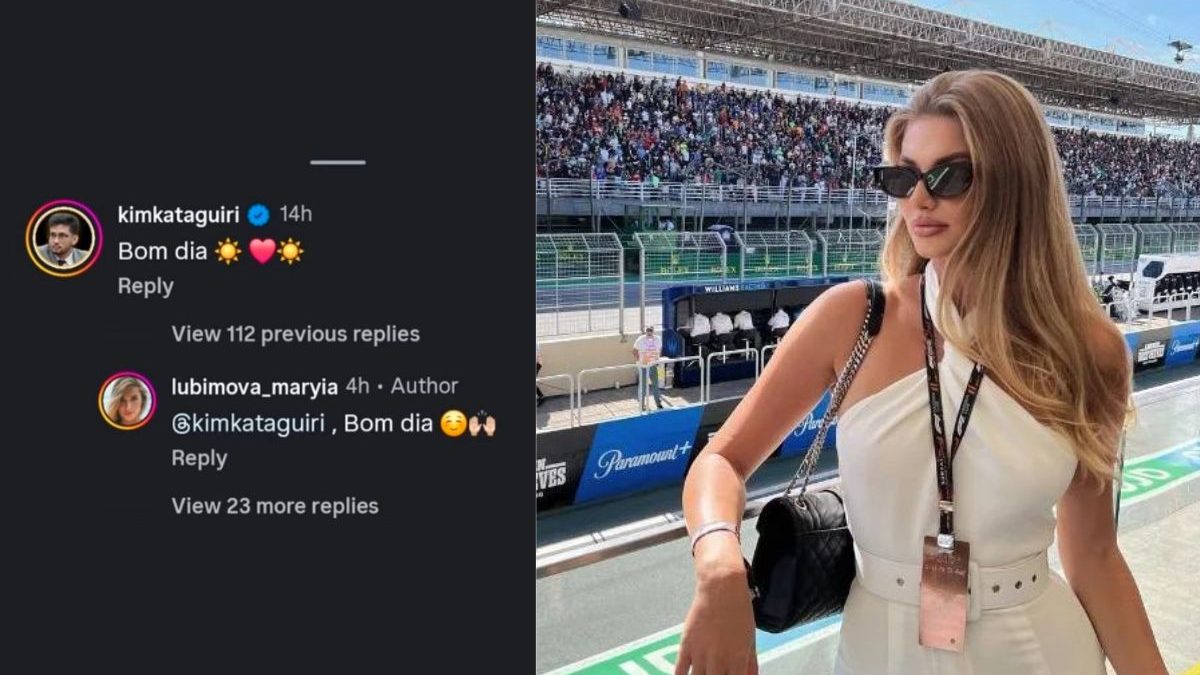Expand View 23 more replies
This screenshot has width=1200, height=675.
275,506
